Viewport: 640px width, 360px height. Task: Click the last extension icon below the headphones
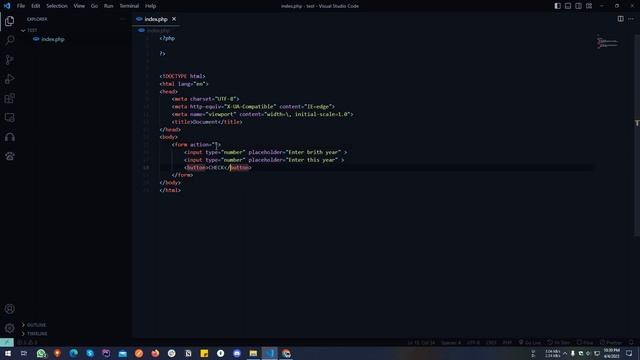point(9,156)
